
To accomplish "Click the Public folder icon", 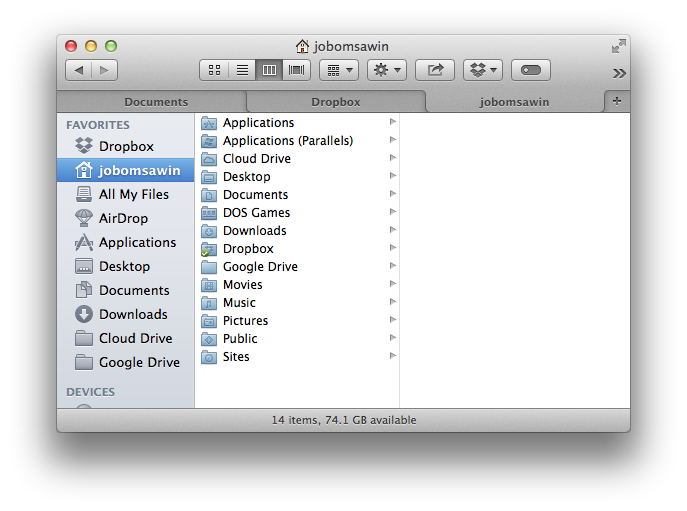I will [209, 339].
